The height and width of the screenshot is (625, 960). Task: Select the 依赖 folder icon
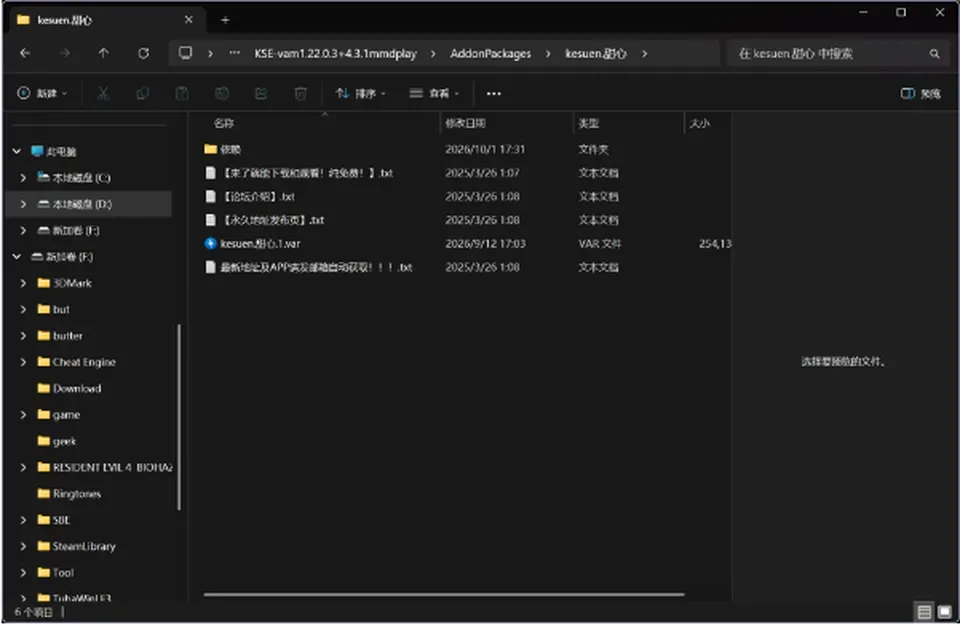coord(211,149)
